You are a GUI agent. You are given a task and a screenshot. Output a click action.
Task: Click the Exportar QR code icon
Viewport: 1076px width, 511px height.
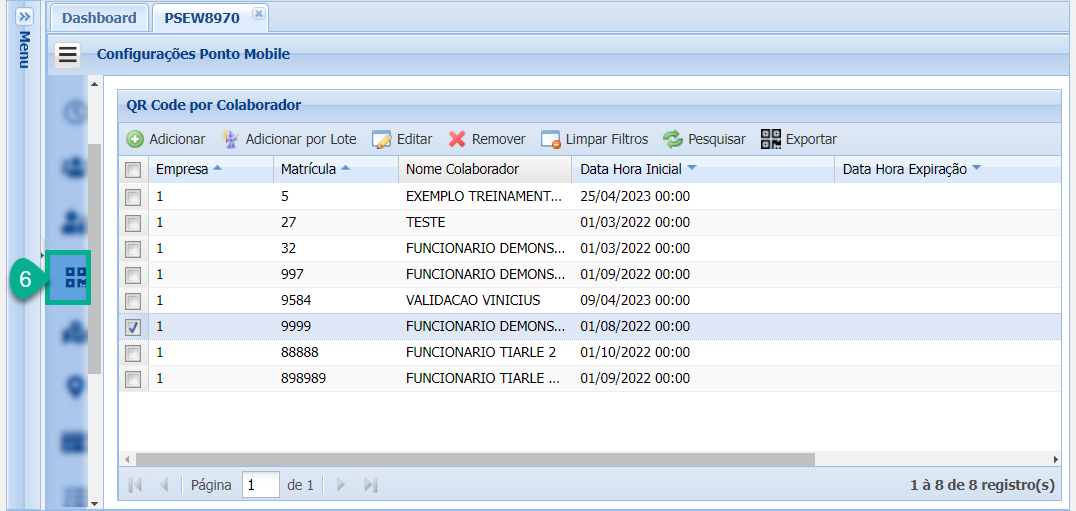[770, 139]
